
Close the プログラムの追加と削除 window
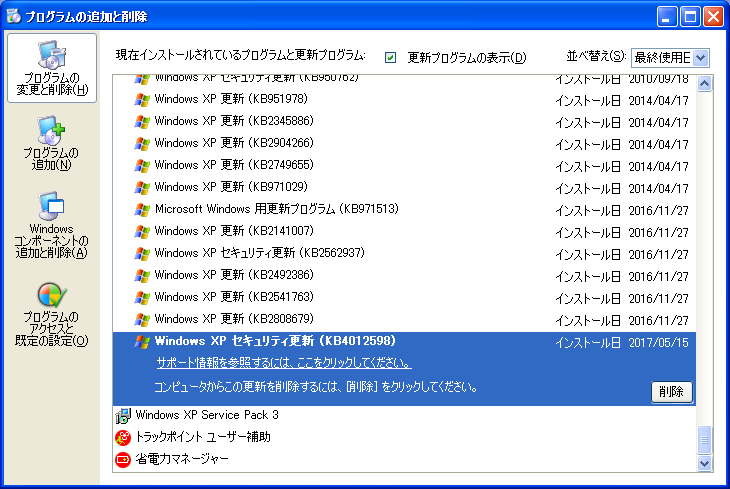(713, 17)
